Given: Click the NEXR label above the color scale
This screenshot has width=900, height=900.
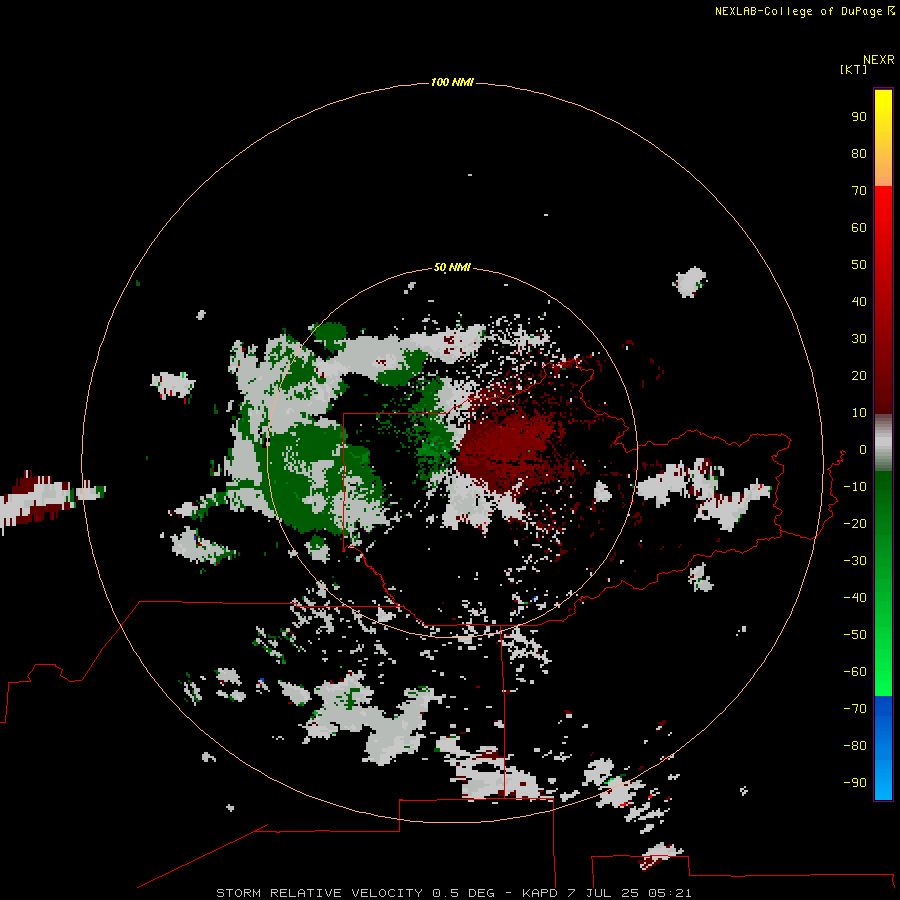Looking at the screenshot, I should (x=879, y=60).
